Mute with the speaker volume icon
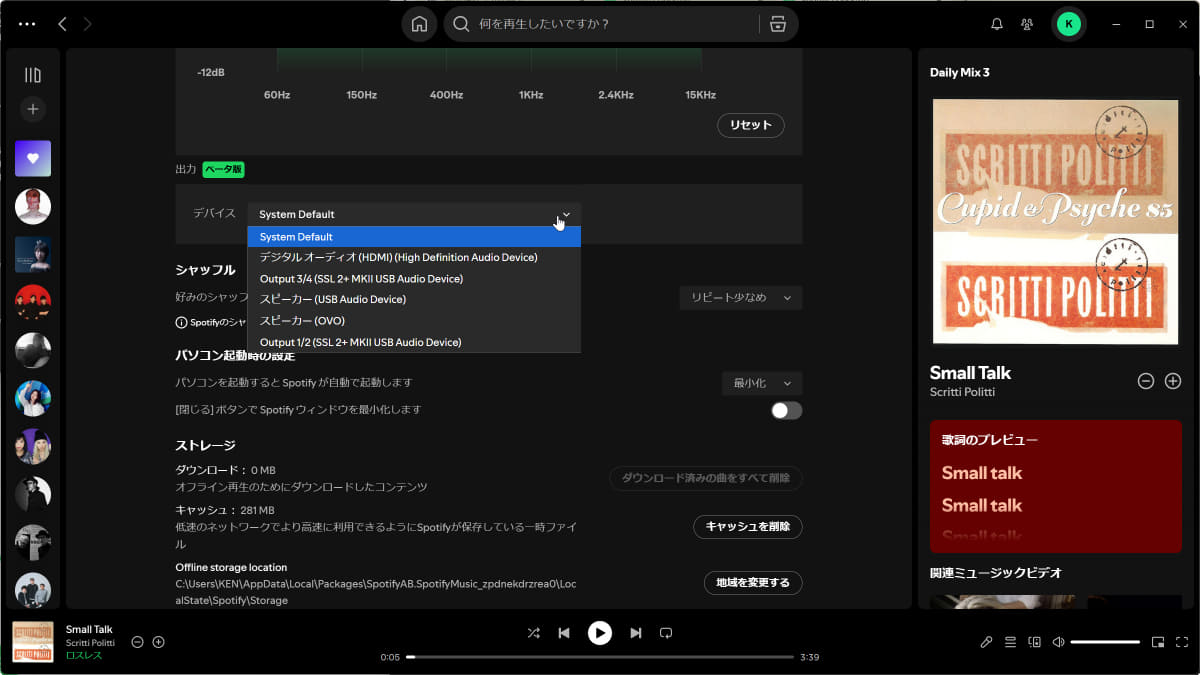Screen dimensions: 1200x675 coord(1059,642)
